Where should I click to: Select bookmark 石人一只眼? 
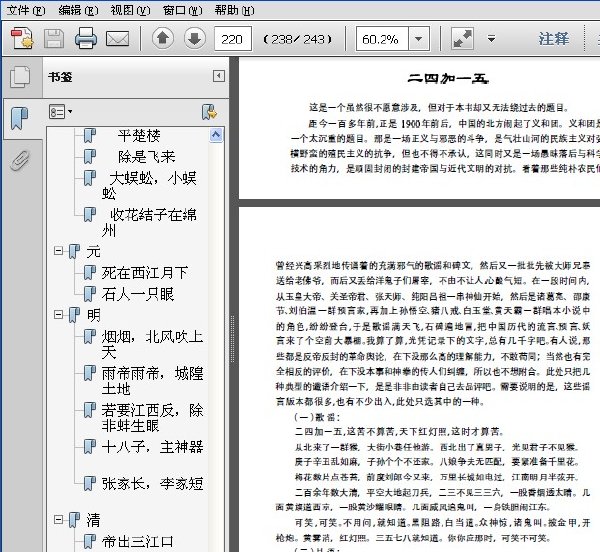pos(138,294)
